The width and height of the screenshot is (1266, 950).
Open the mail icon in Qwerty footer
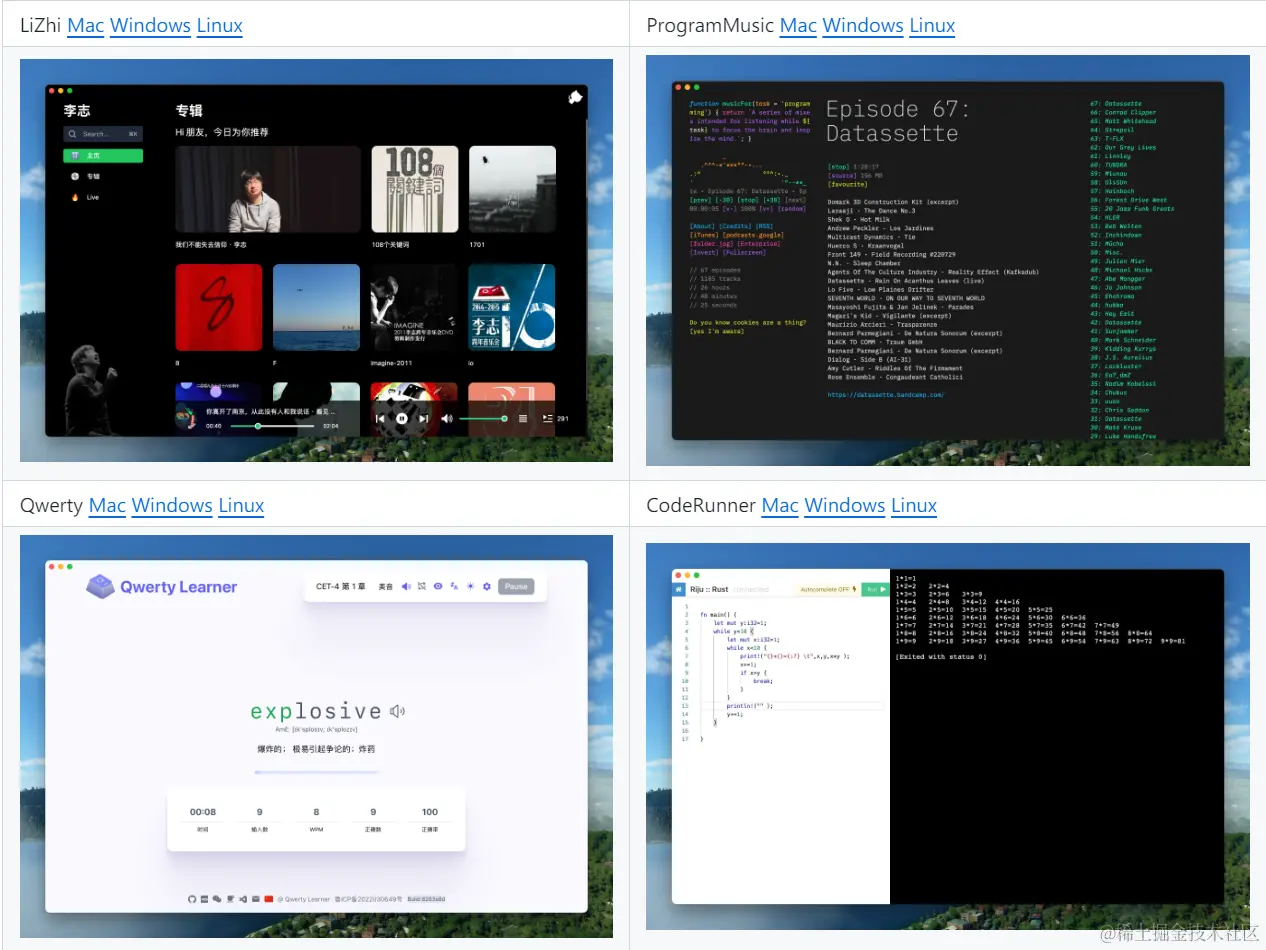click(256, 899)
